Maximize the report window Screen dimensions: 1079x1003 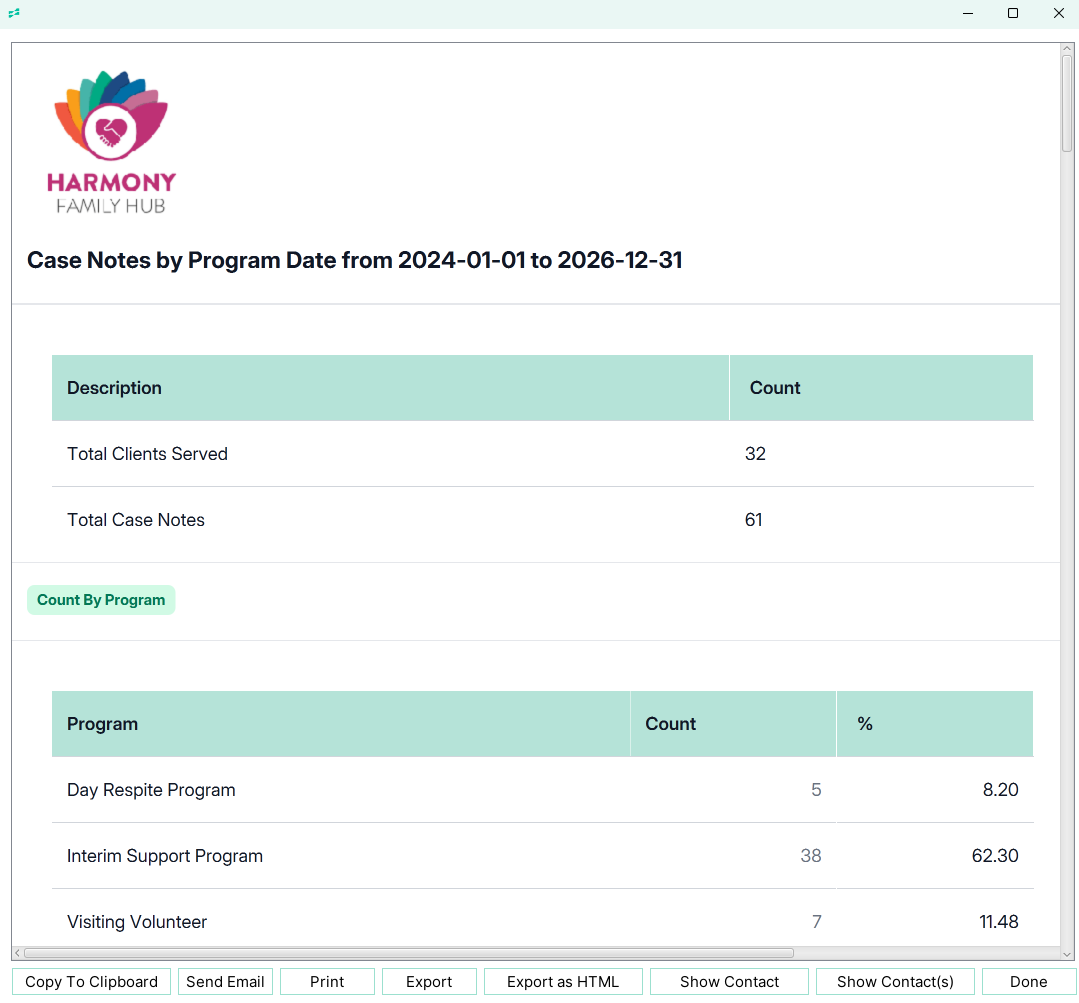1013,13
